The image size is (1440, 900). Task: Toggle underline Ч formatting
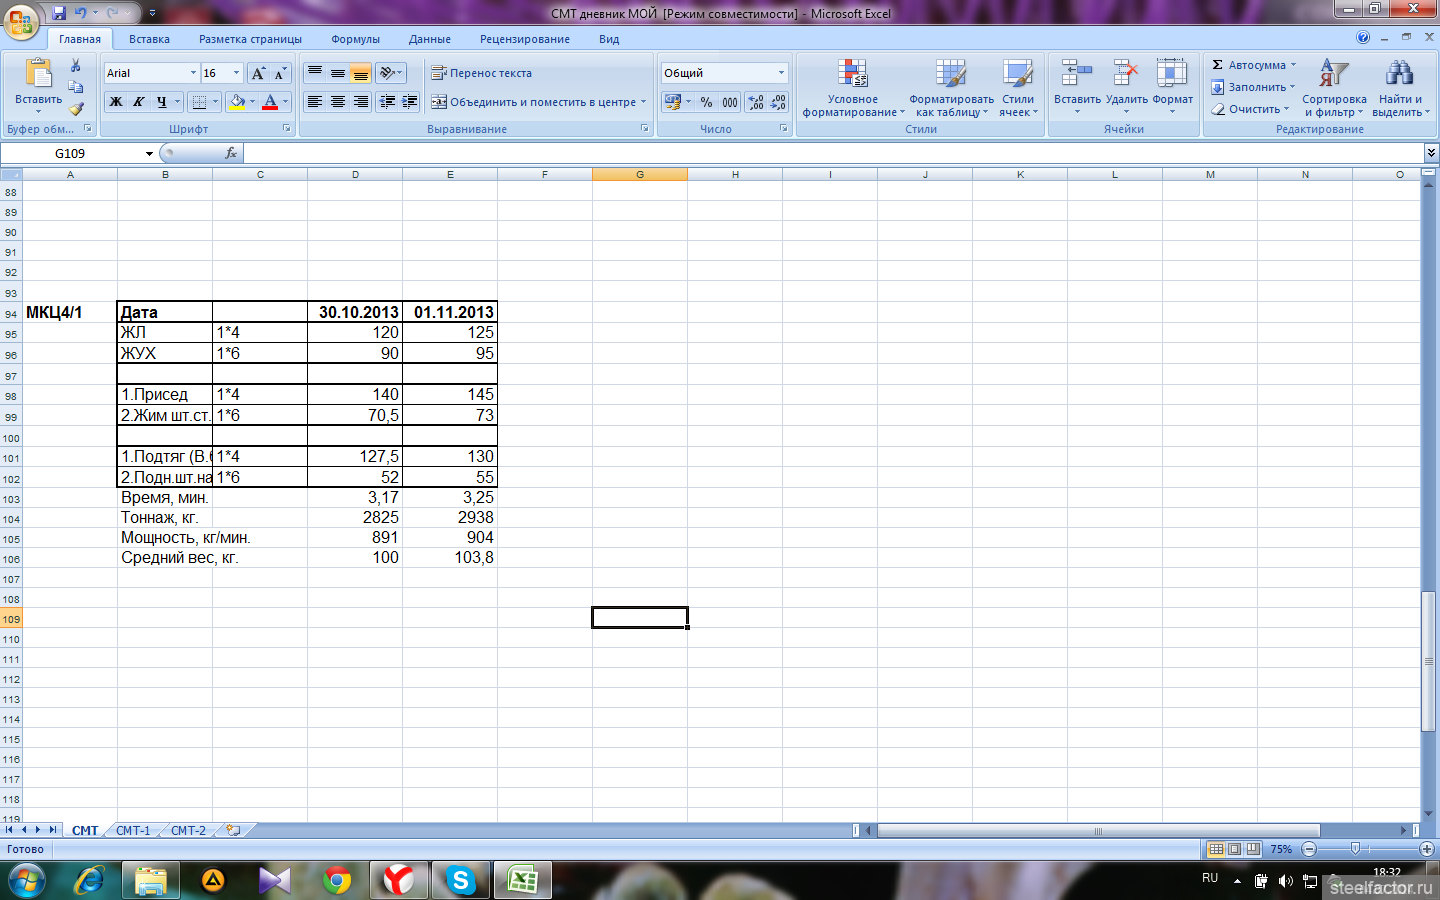point(161,102)
